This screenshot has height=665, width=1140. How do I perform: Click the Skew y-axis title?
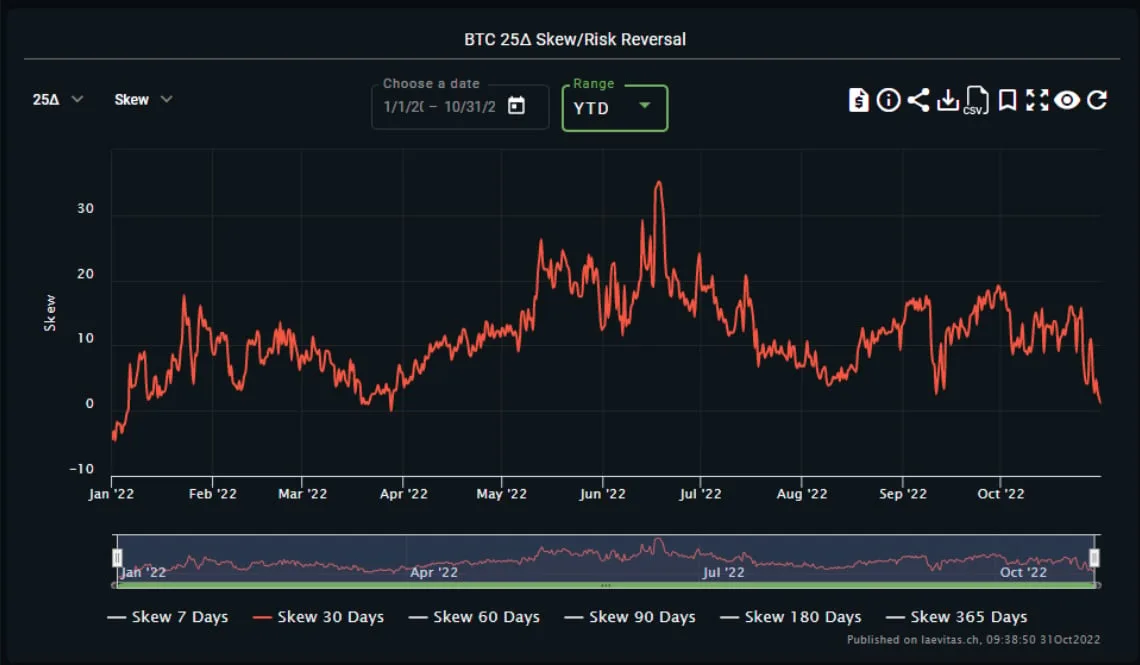50,313
